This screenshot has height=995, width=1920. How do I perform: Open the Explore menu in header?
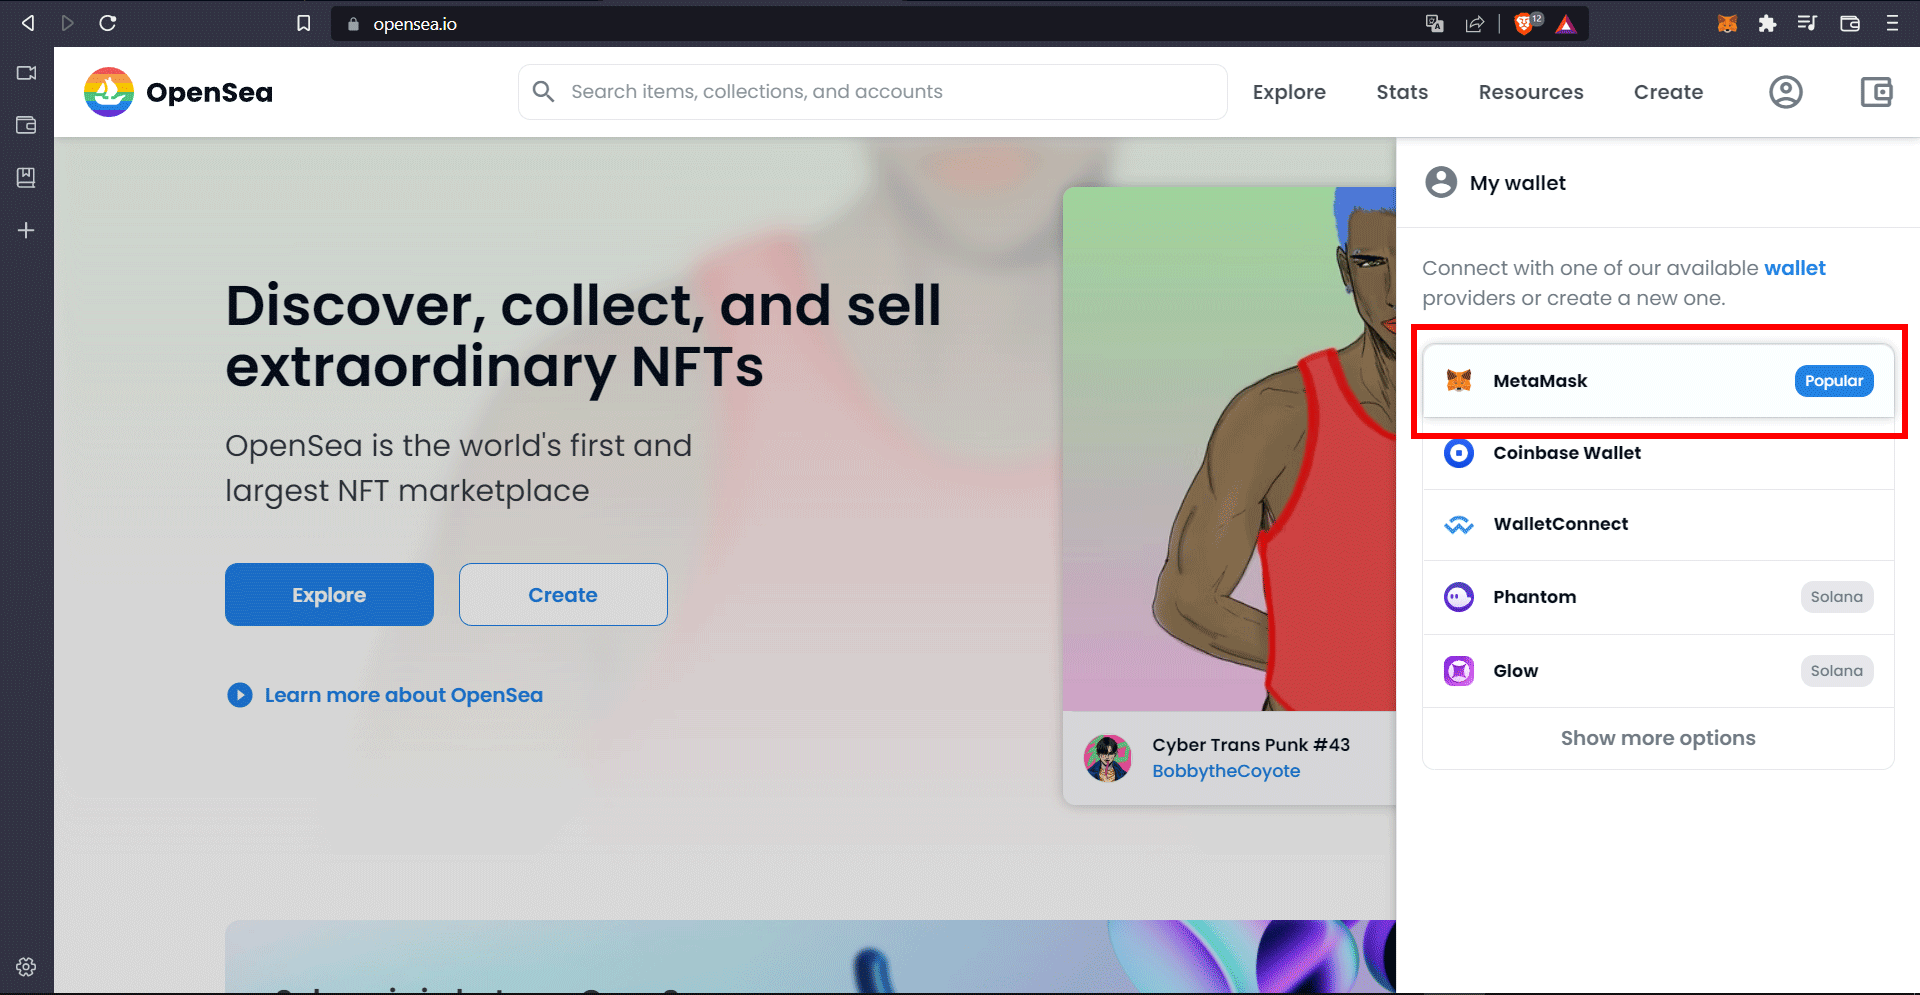[x=1289, y=92]
